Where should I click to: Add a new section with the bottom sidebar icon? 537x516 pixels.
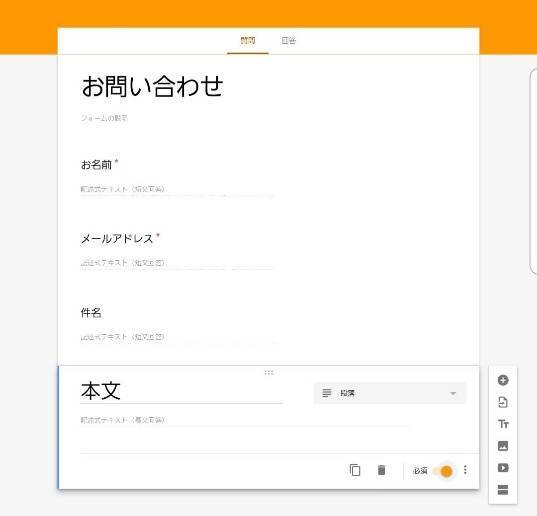pos(503,490)
